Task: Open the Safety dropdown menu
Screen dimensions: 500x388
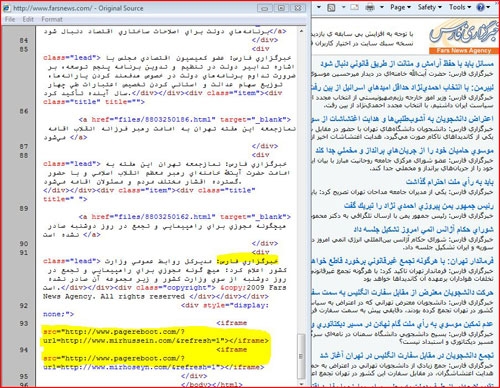Action: (x=430, y=7)
